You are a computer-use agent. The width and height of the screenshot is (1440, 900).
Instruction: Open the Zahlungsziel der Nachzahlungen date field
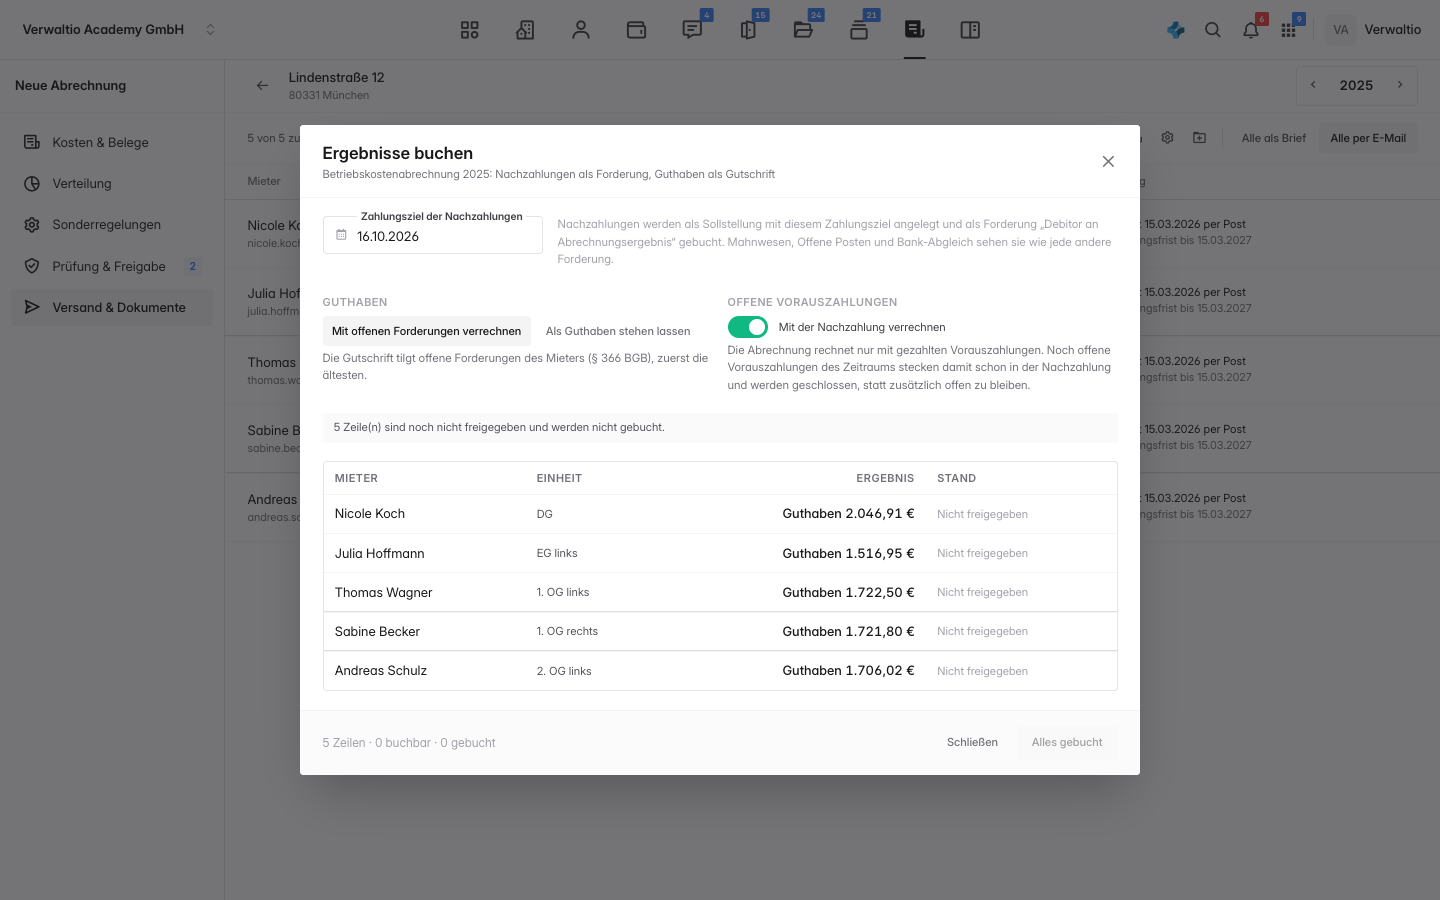[x=433, y=235]
